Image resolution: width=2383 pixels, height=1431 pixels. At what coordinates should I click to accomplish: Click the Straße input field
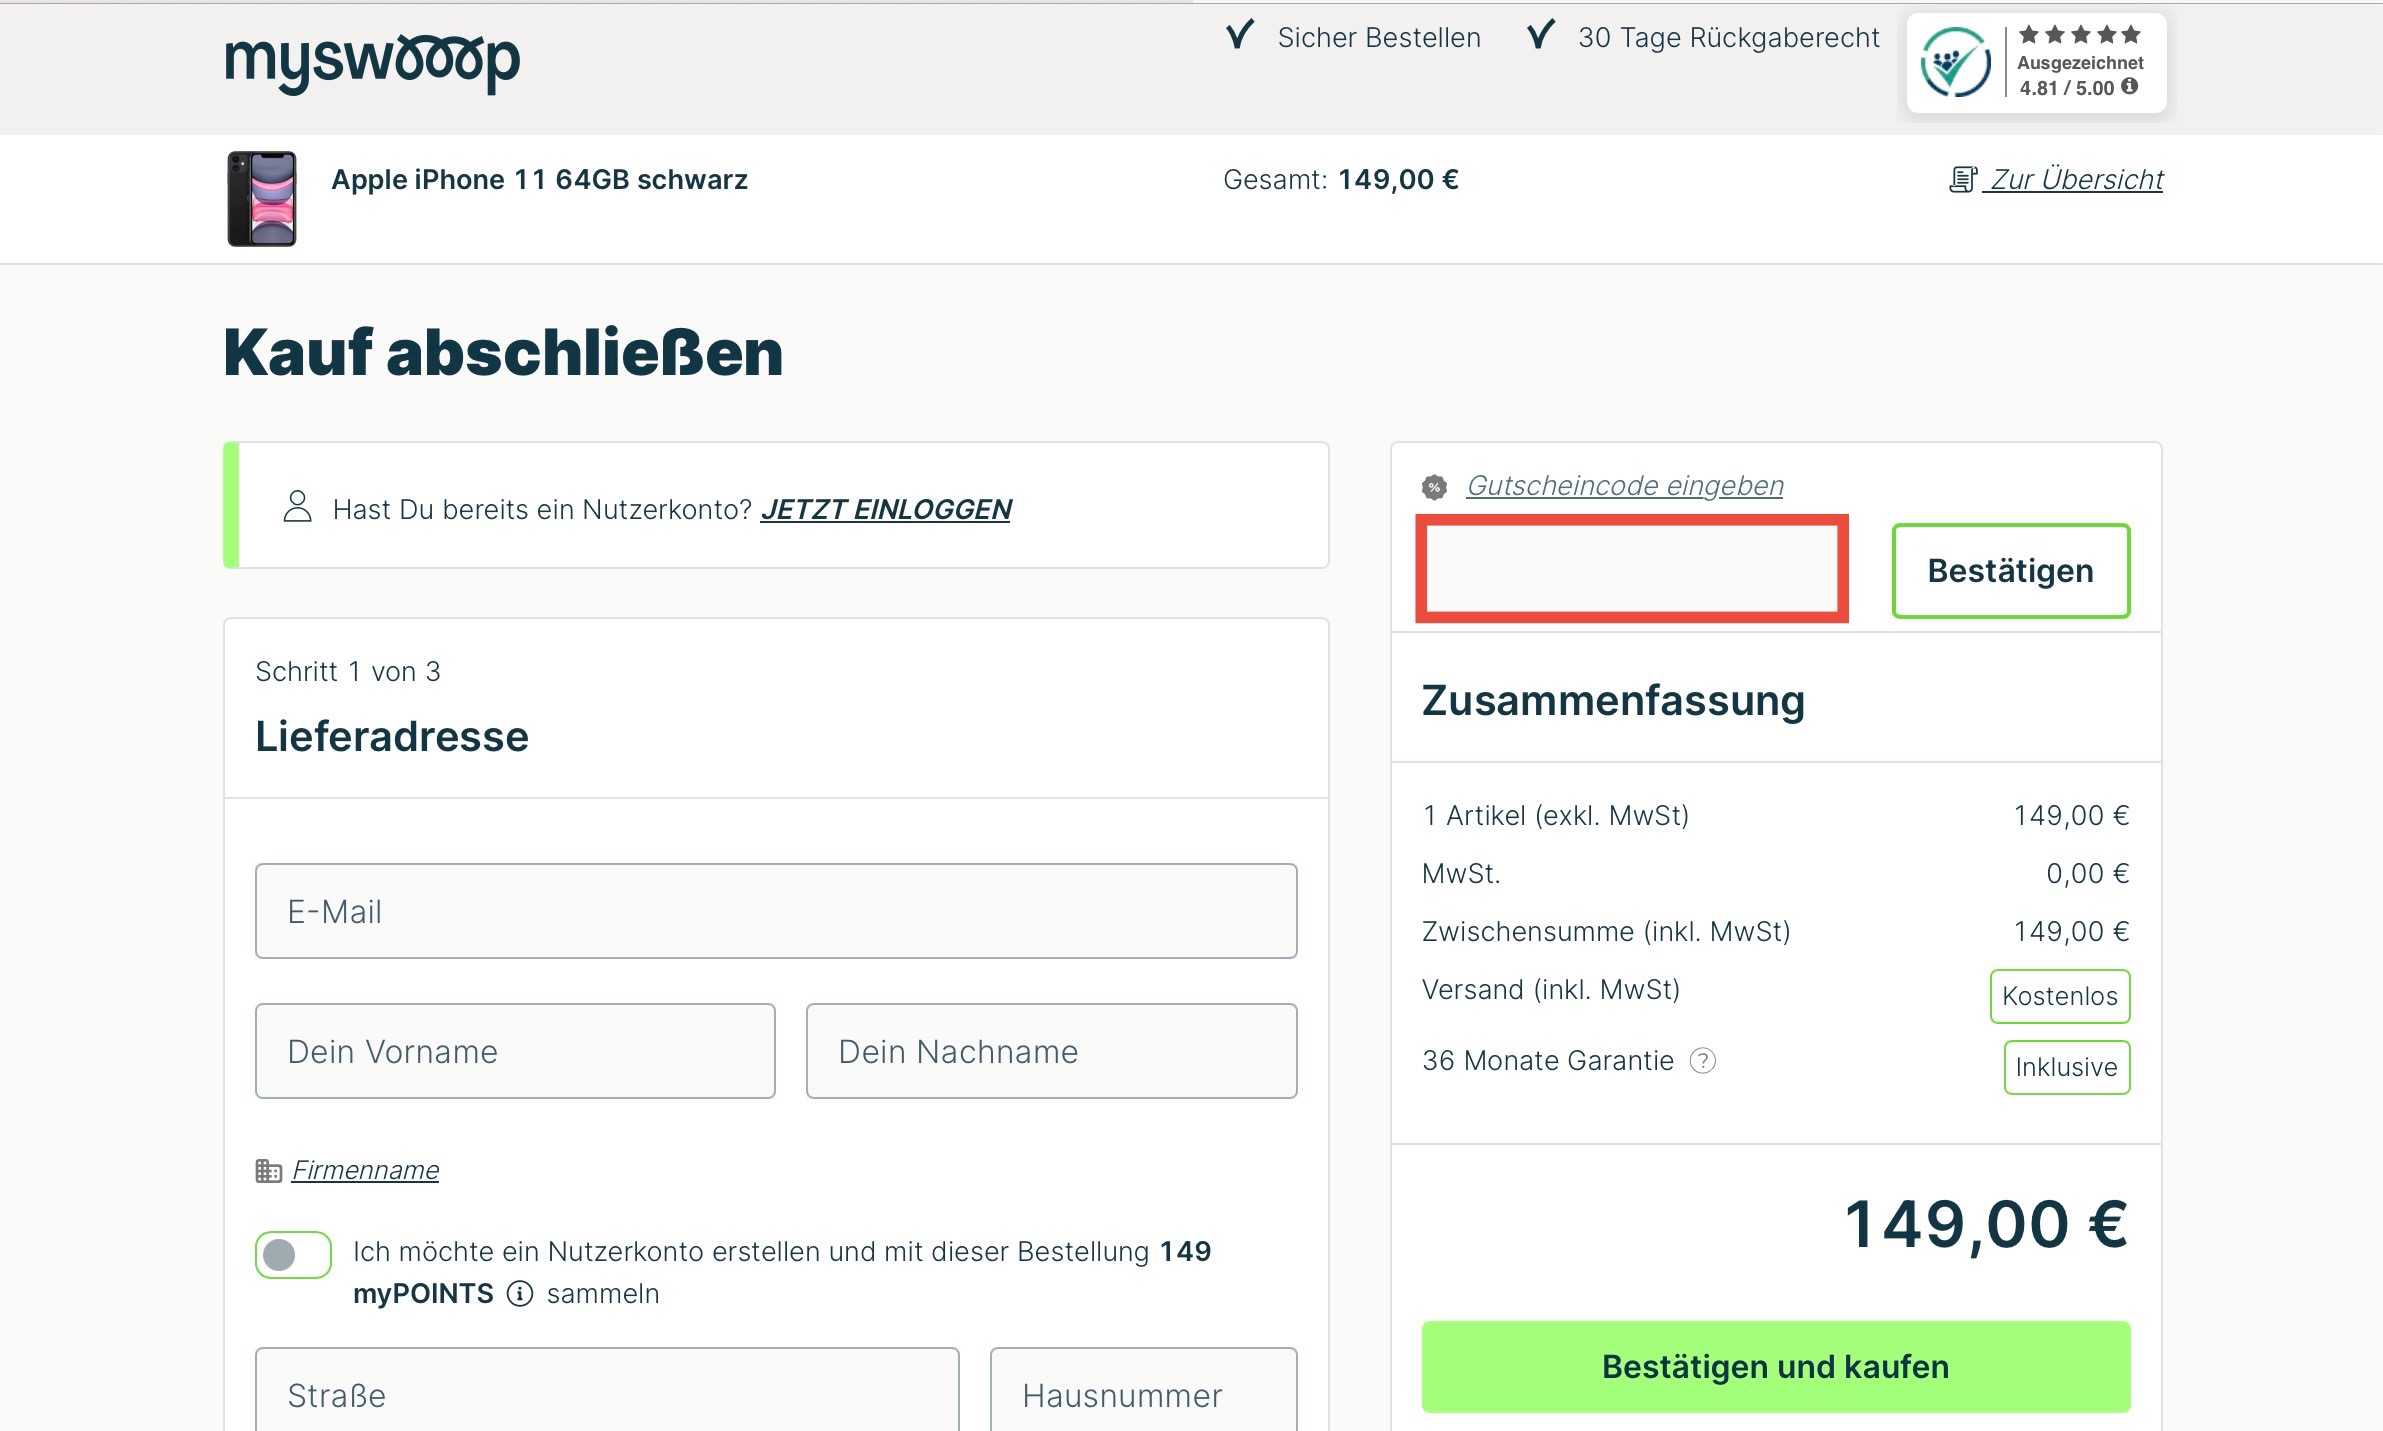(607, 1390)
